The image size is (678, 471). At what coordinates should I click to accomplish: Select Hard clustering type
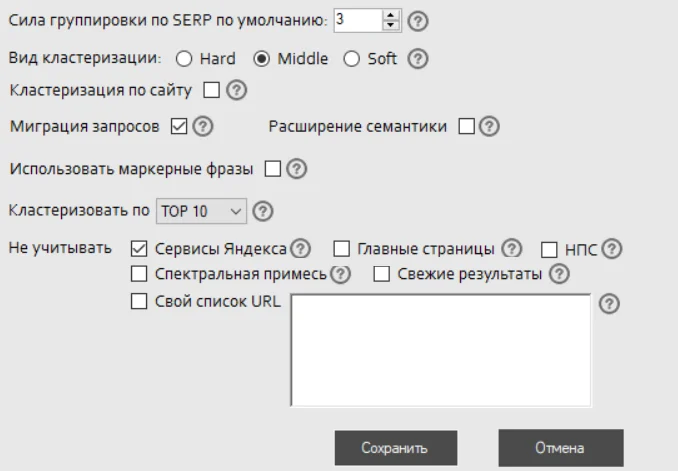183,59
